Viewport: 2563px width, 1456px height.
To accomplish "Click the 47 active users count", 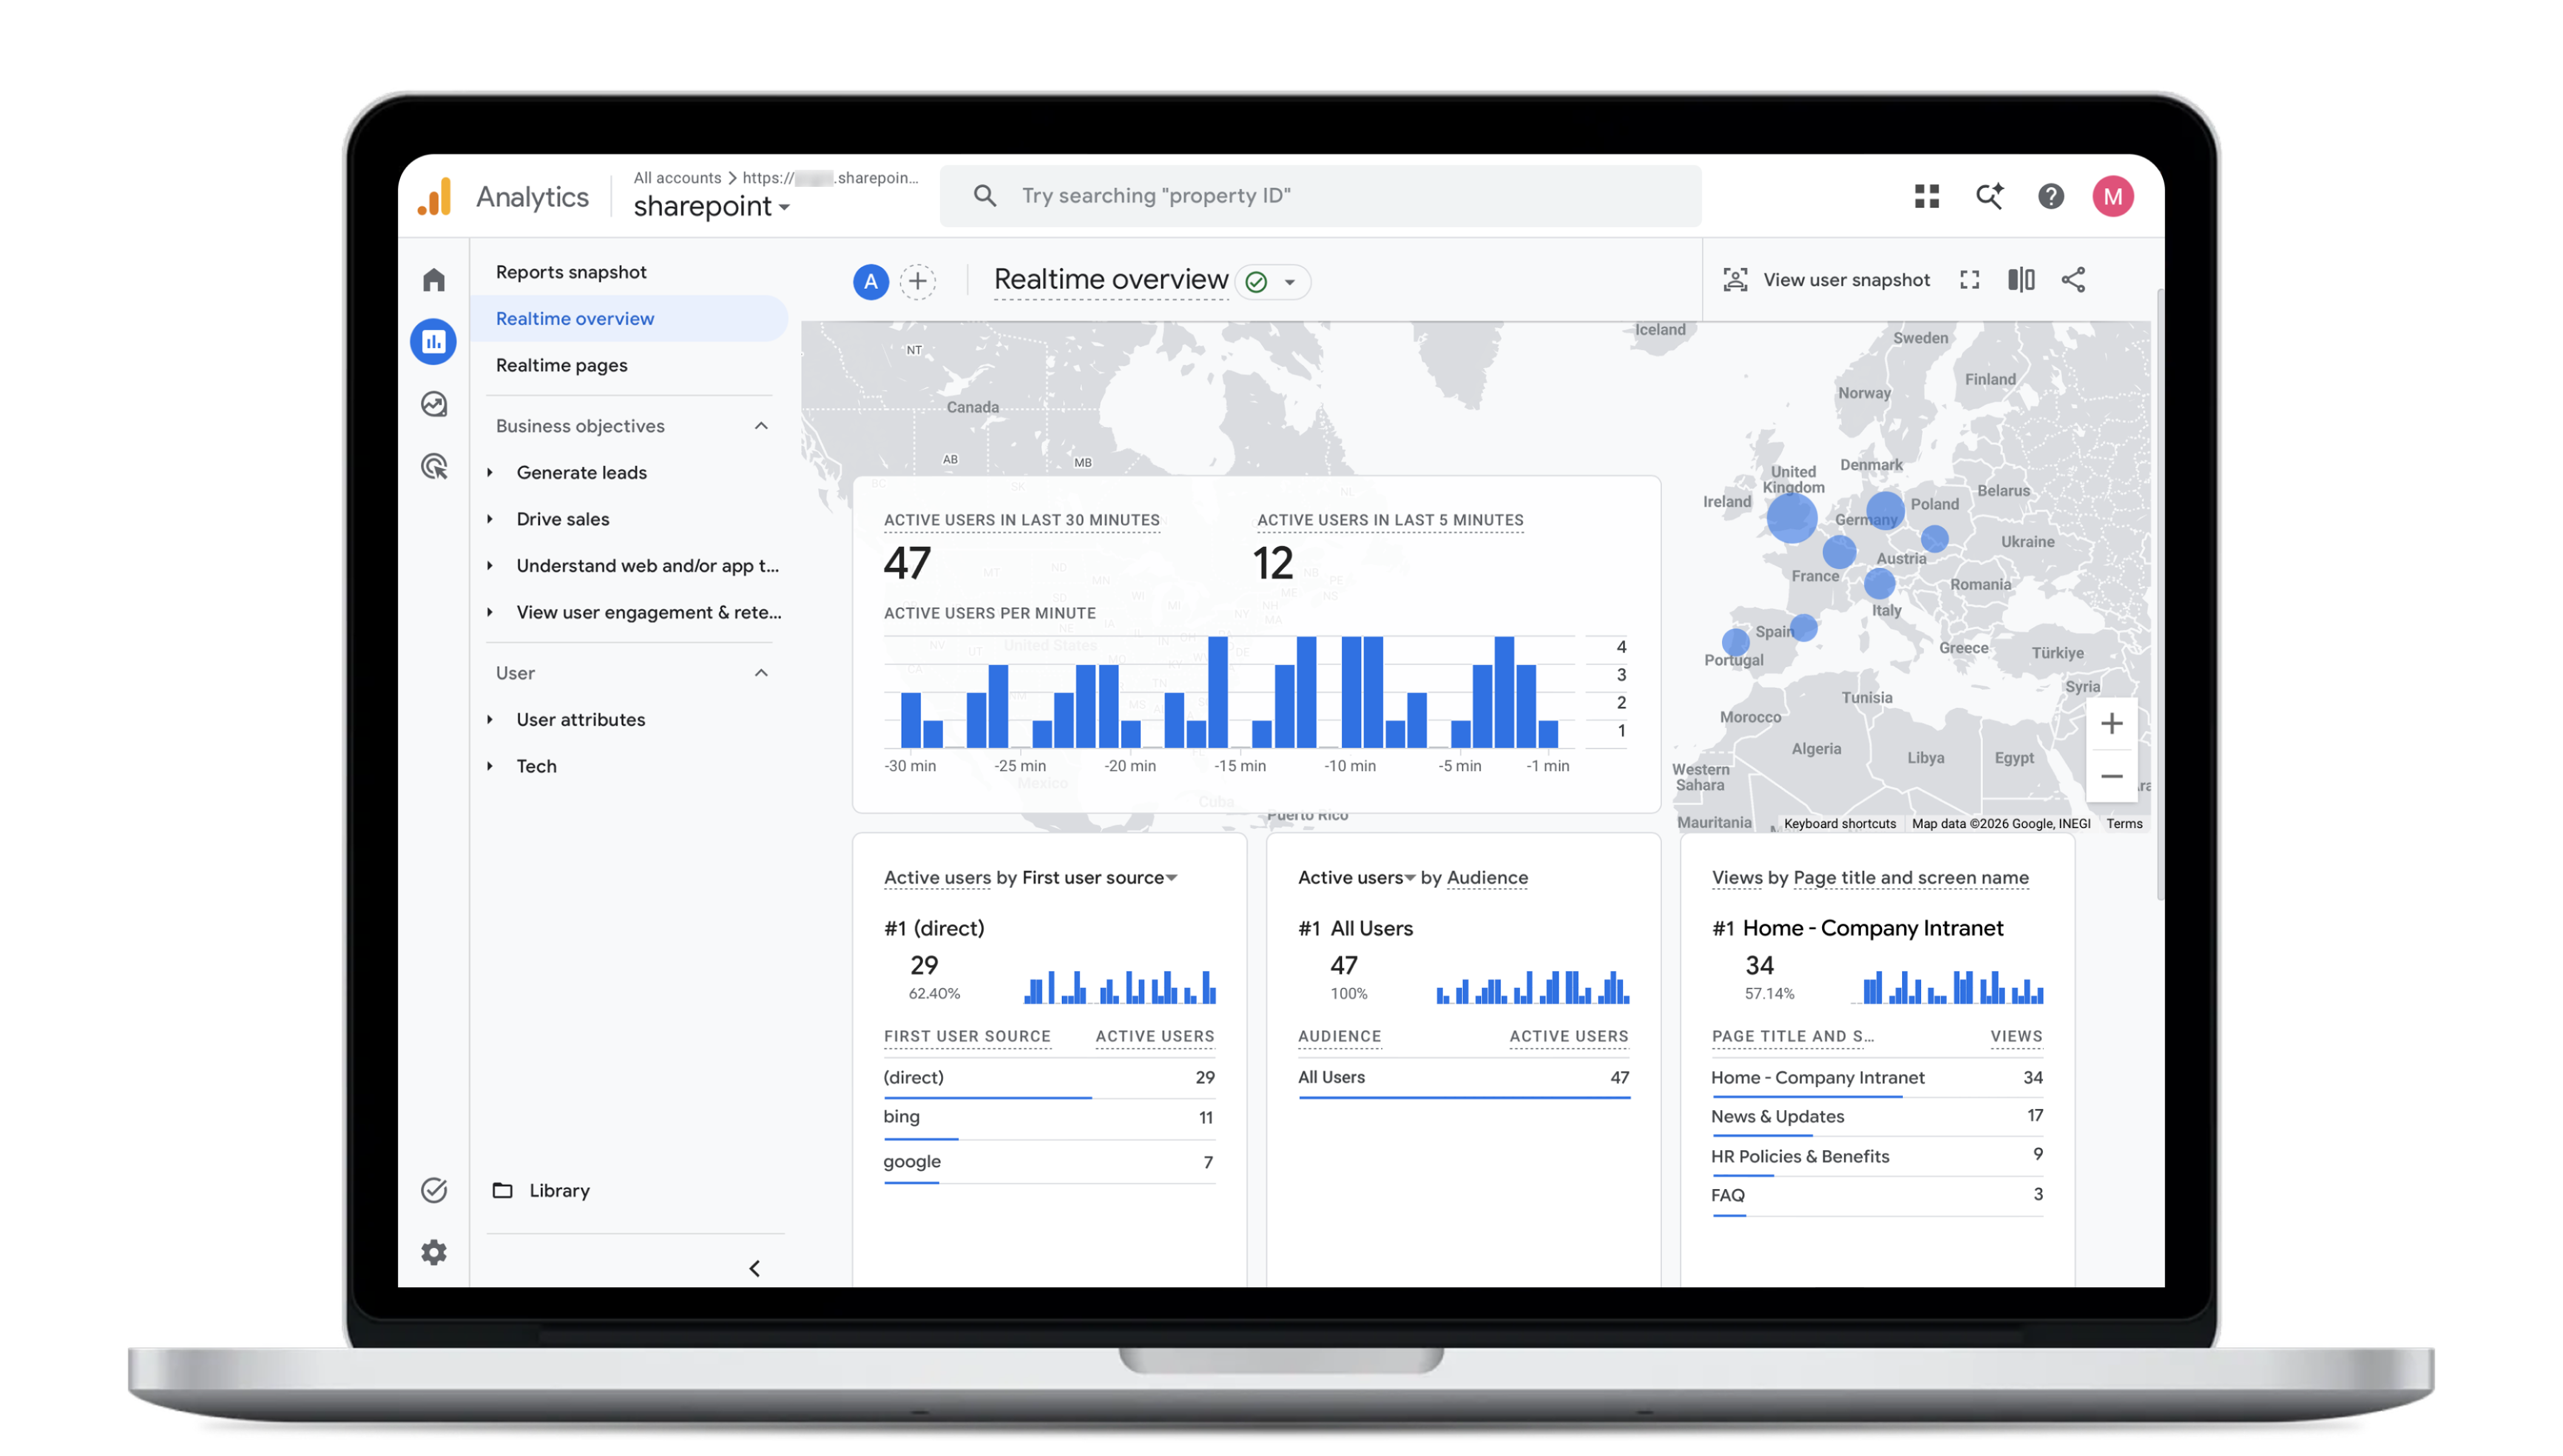I will (907, 563).
